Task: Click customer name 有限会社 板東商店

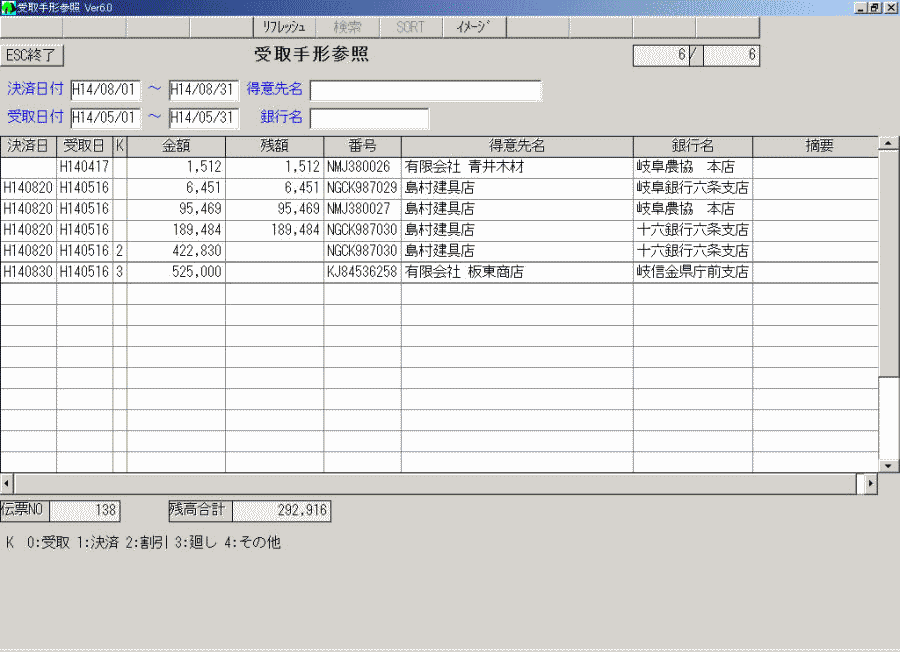Action: pos(464,272)
